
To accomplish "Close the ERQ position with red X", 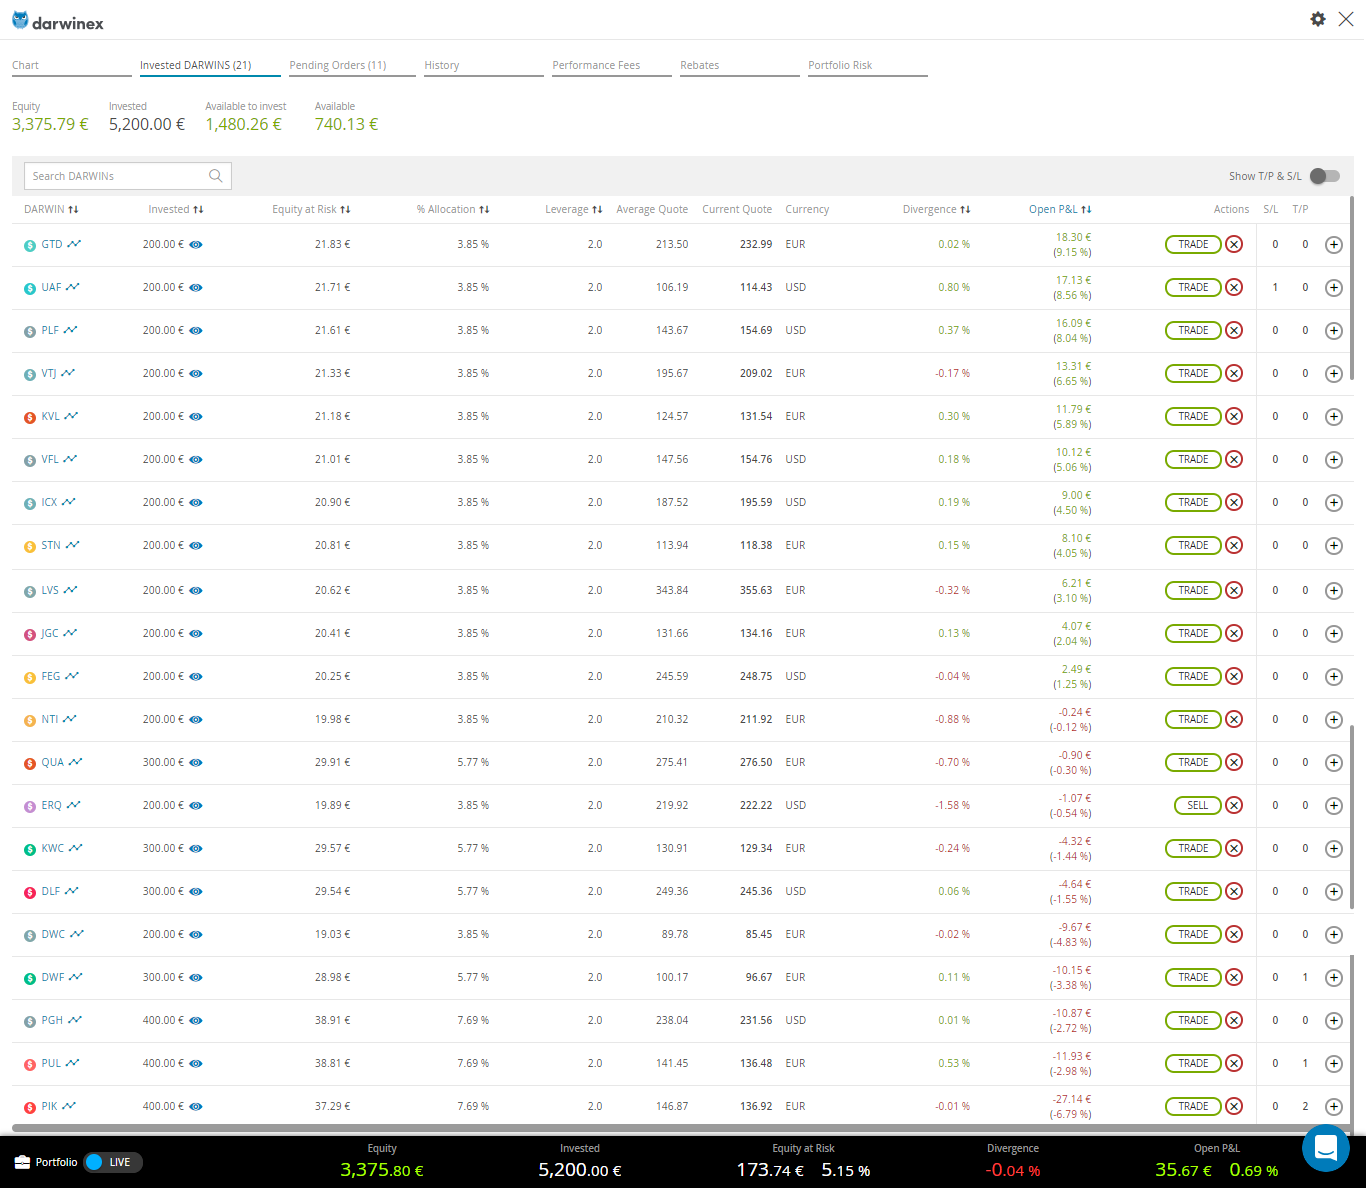I will (x=1234, y=805).
